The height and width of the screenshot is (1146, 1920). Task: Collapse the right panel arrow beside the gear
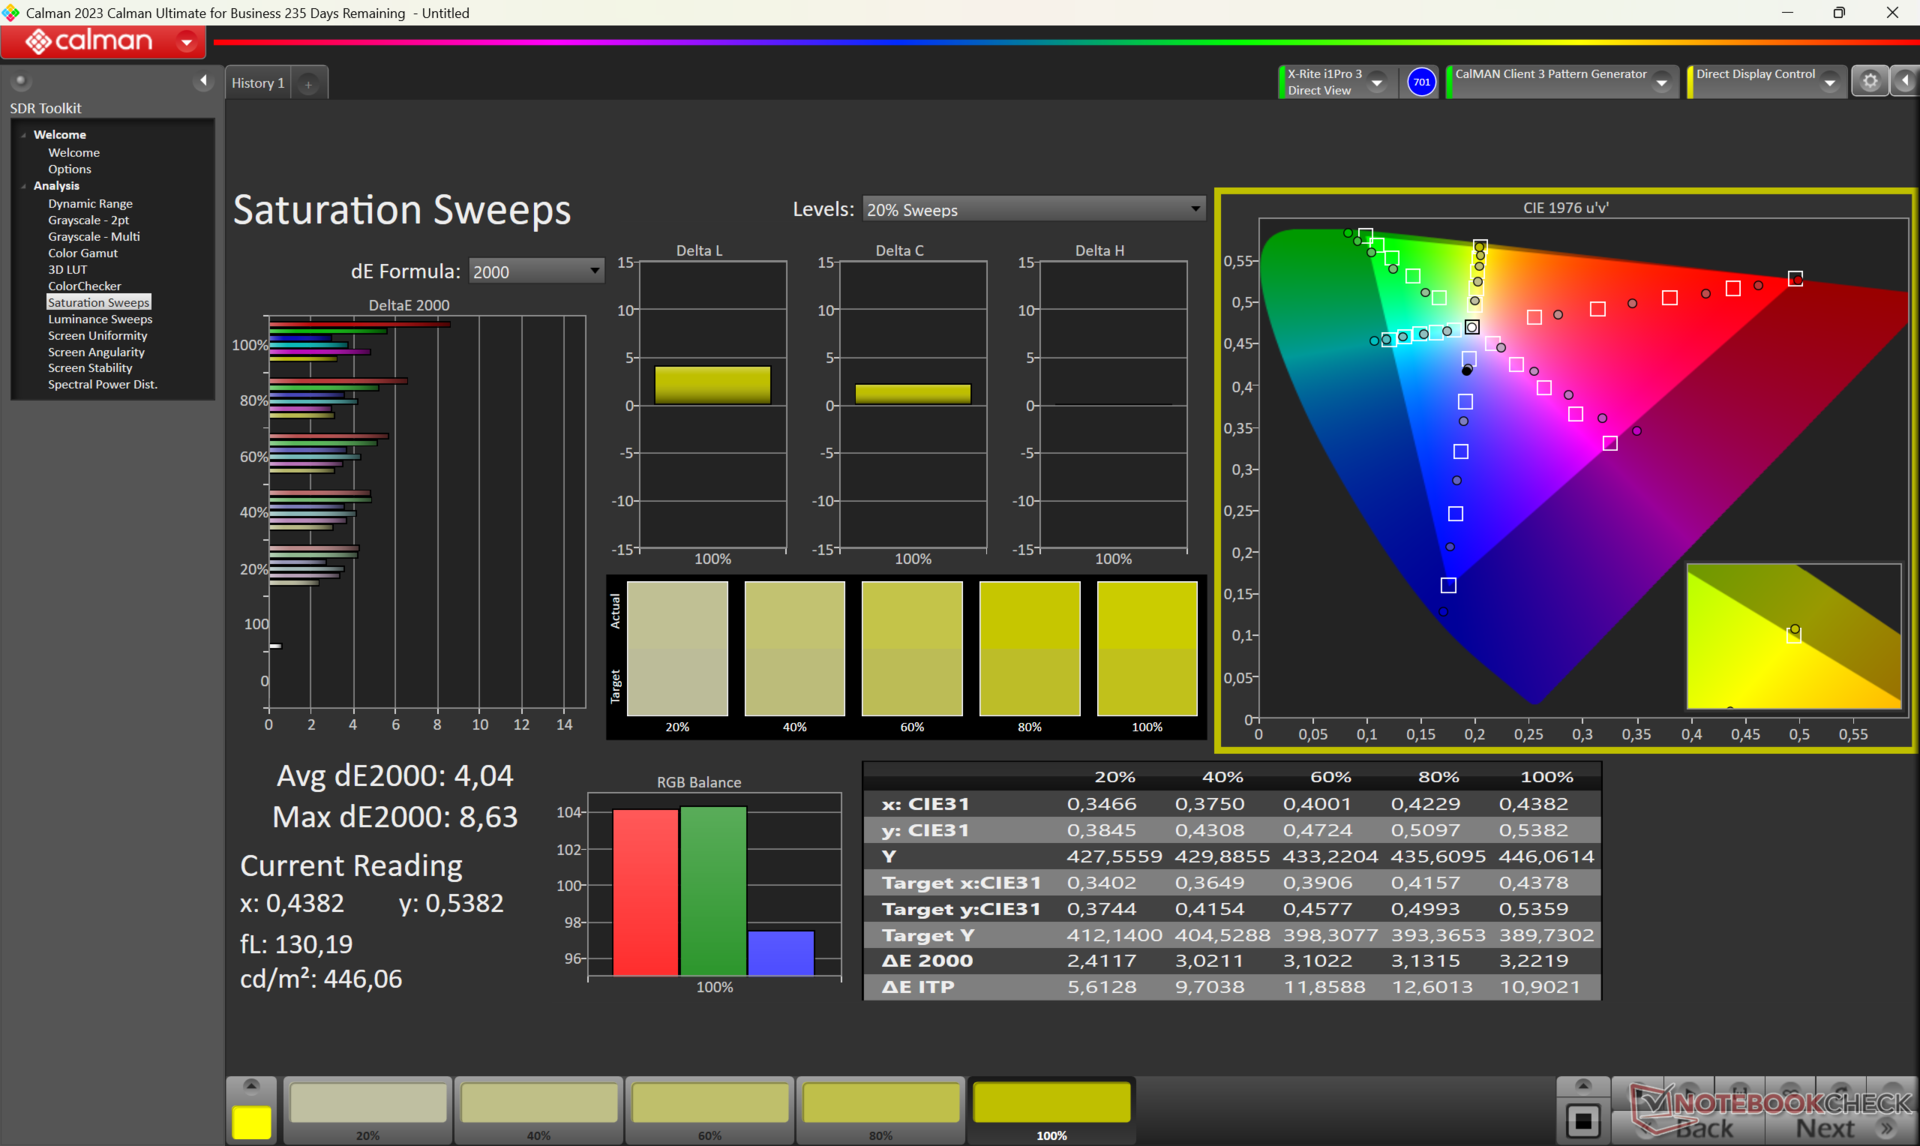[1905, 82]
